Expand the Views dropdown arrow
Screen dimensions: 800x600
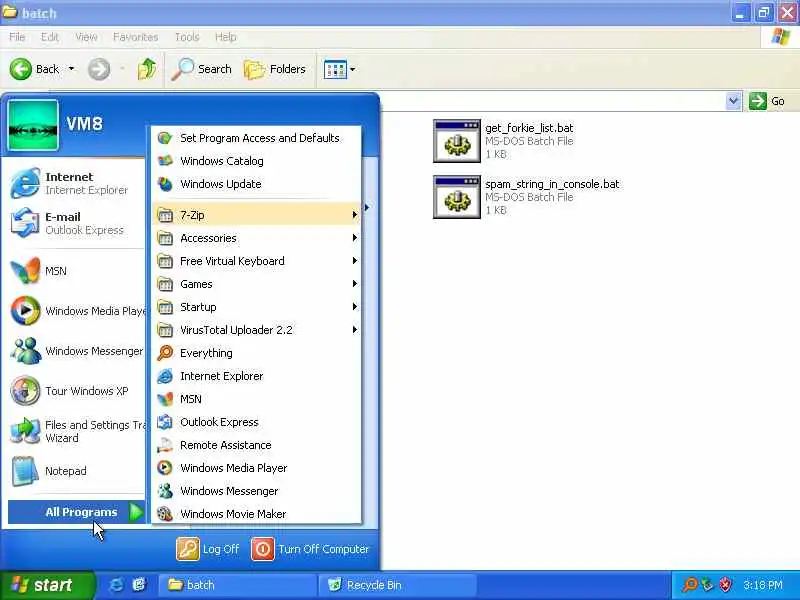[353, 69]
